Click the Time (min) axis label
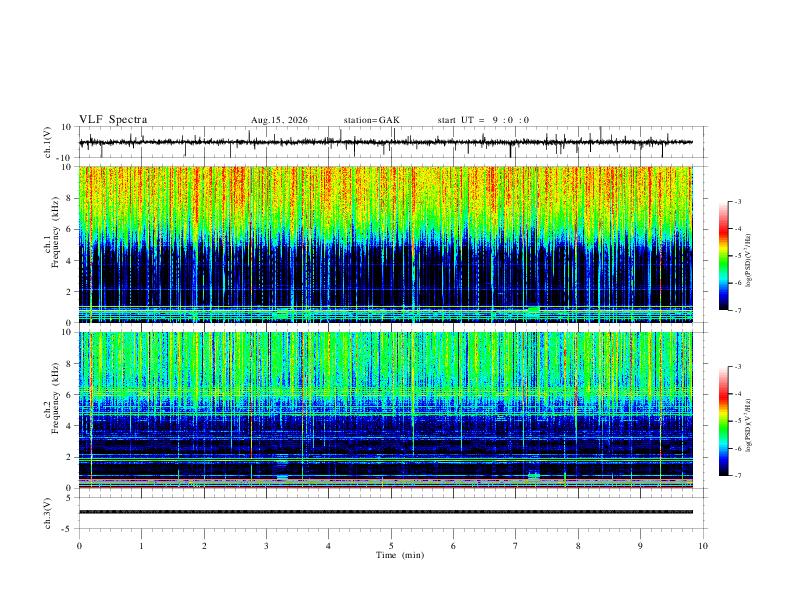792x612 pixels. pyautogui.click(x=400, y=555)
